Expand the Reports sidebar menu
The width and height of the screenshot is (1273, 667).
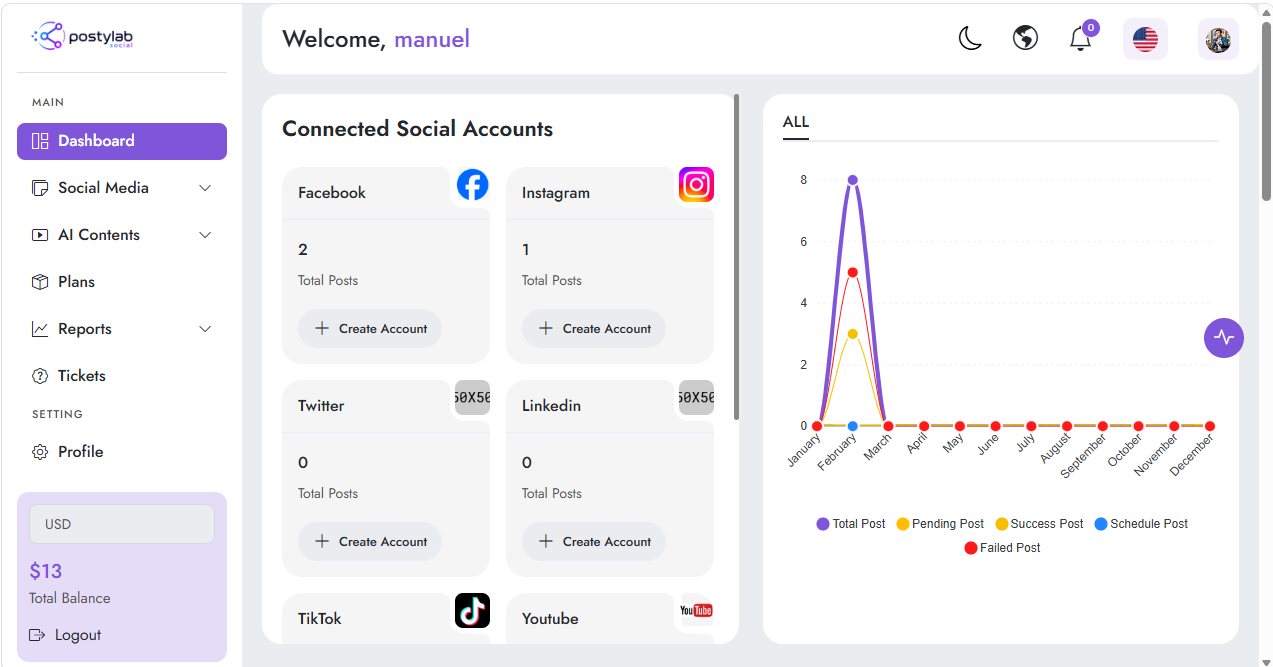click(x=122, y=329)
